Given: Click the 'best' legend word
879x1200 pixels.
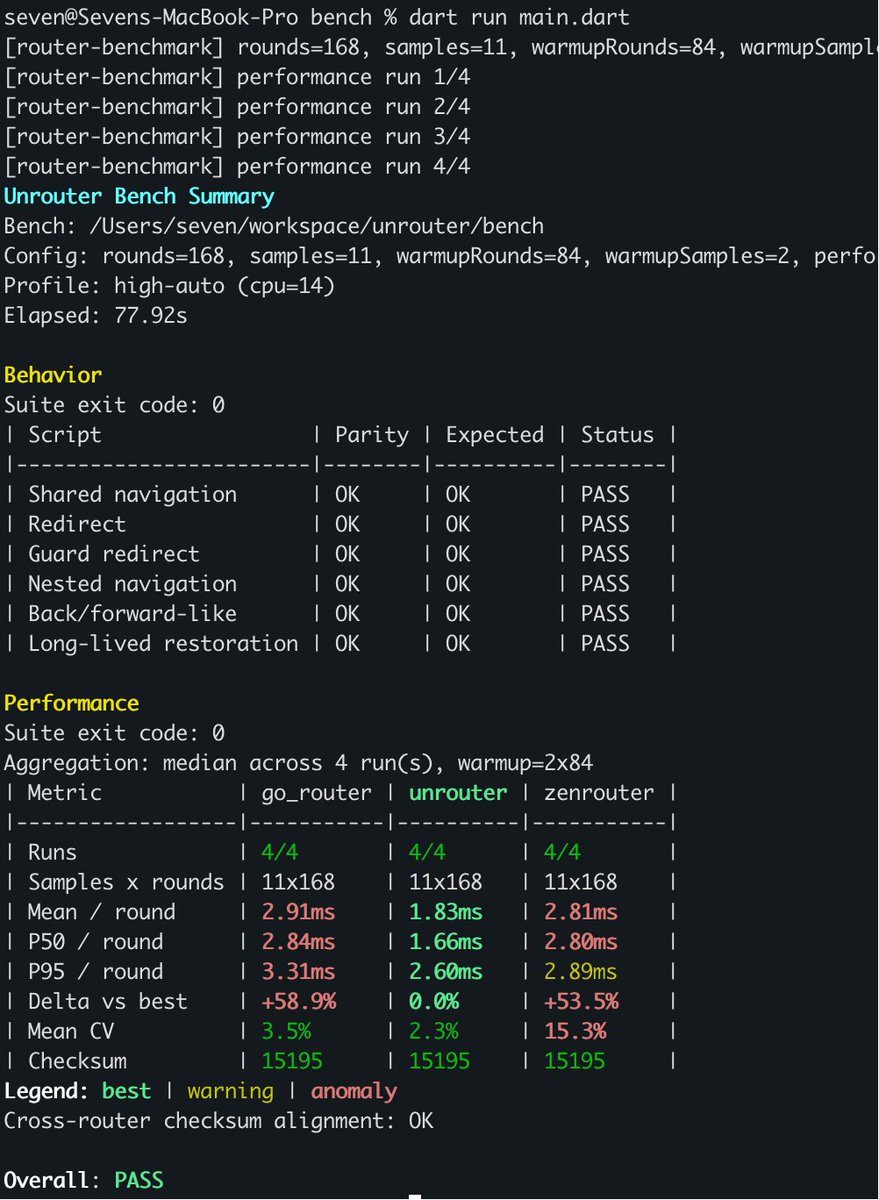Looking at the screenshot, I should tap(126, 1091).
